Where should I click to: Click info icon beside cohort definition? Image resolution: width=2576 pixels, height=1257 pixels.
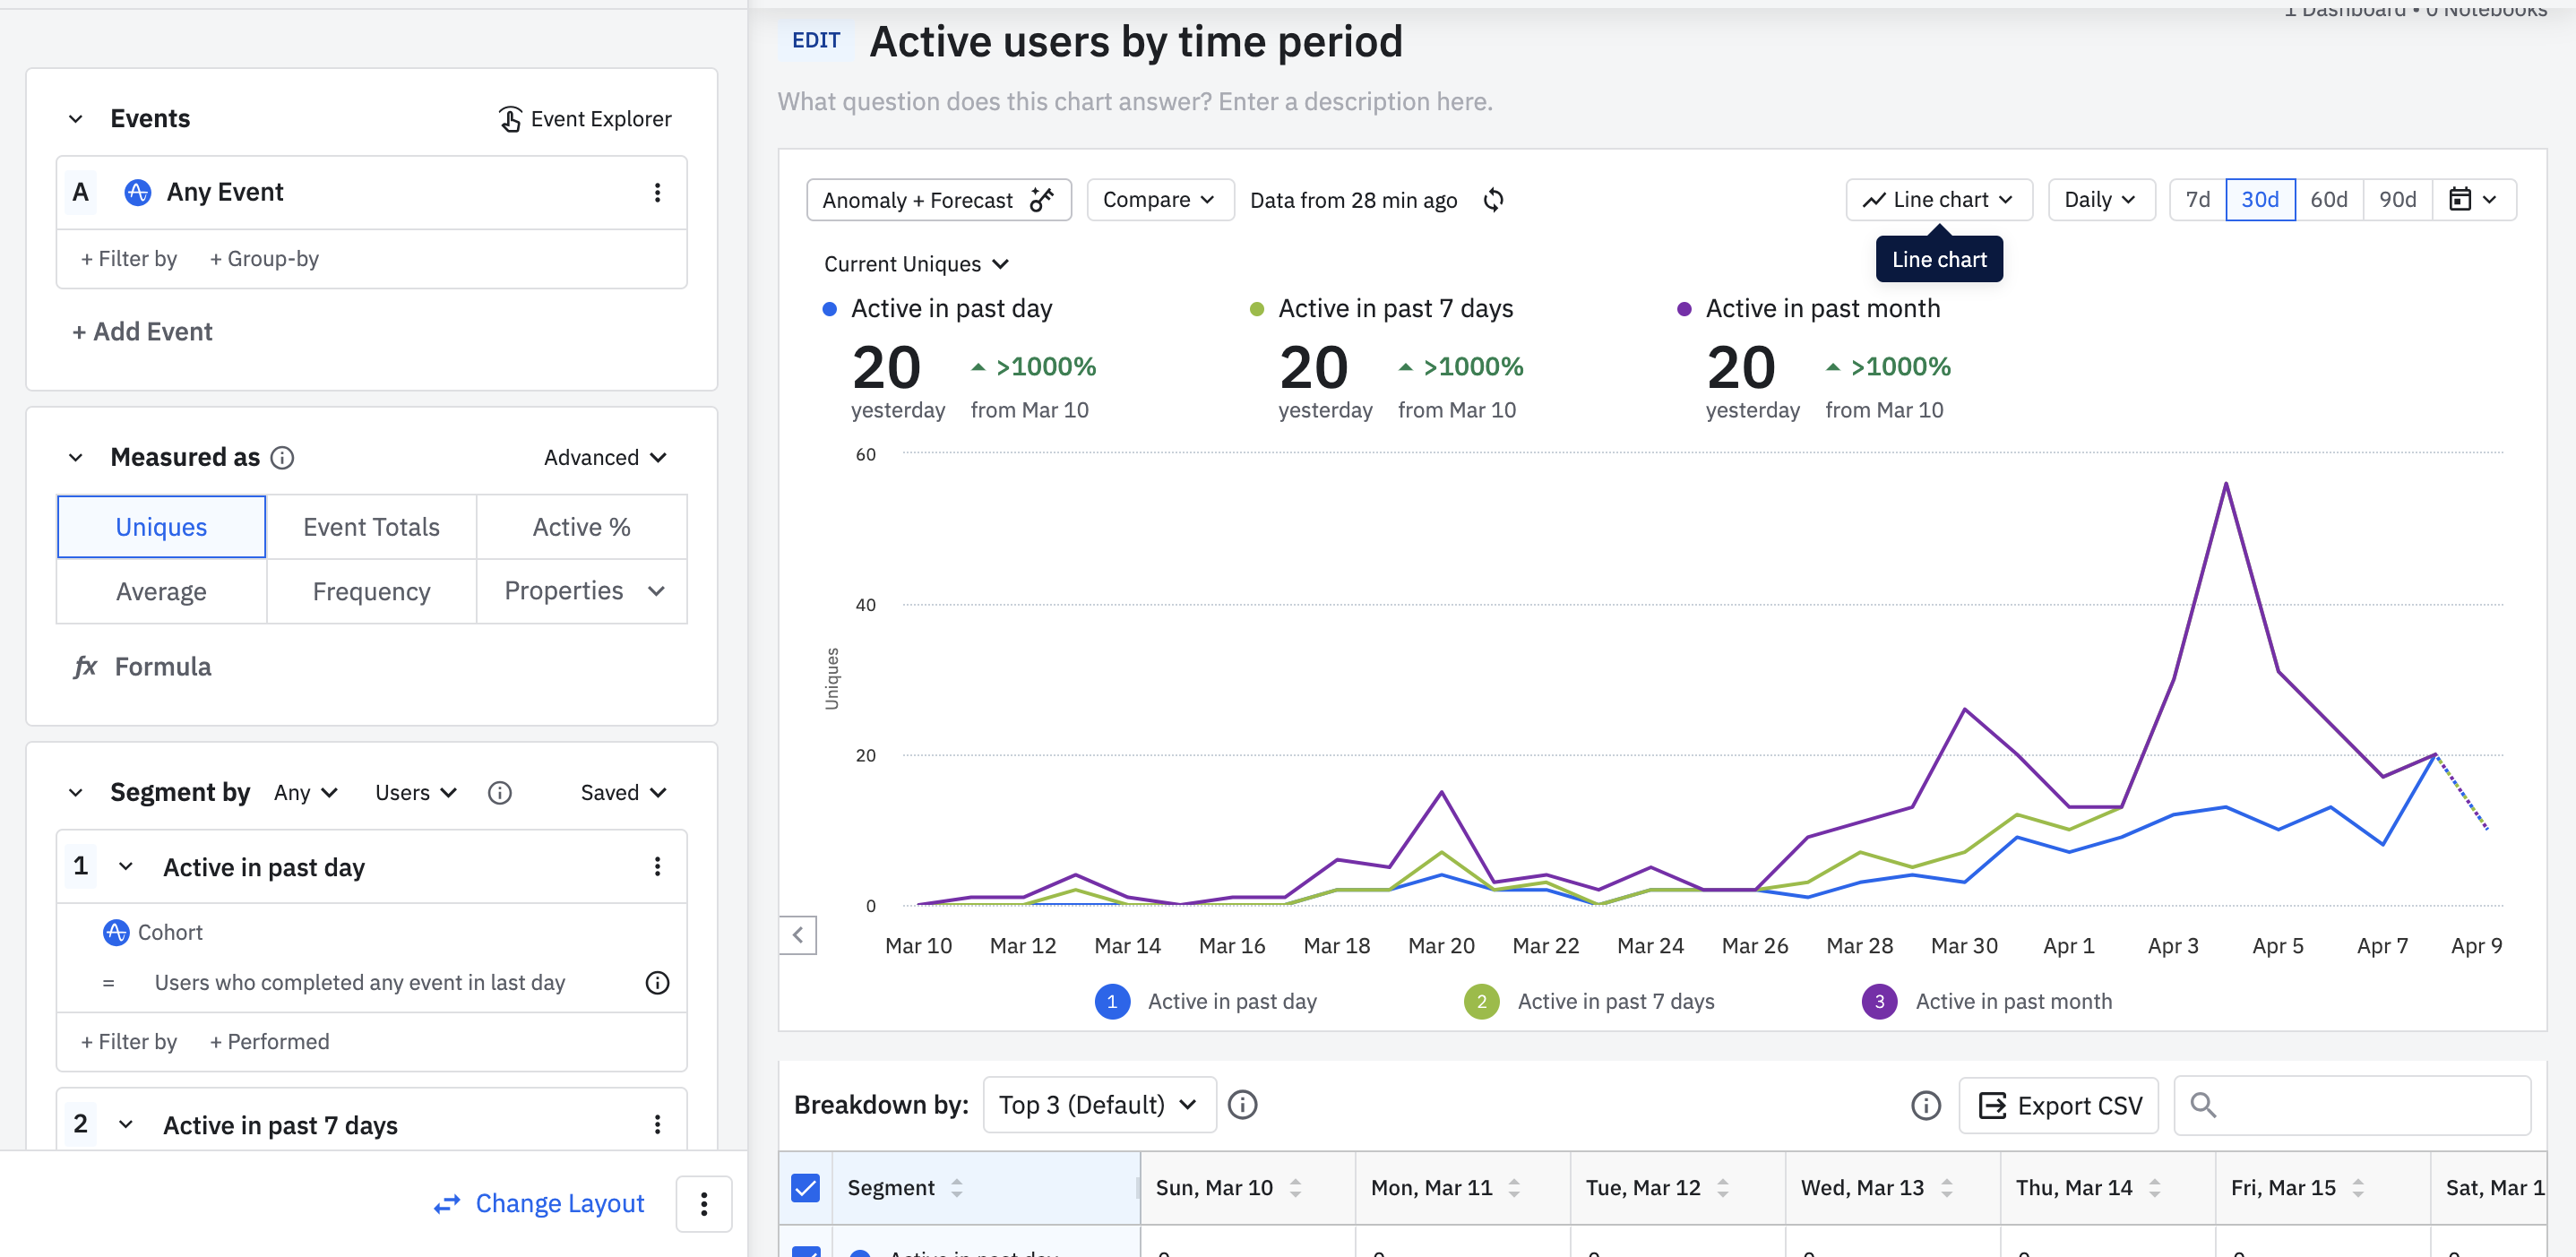coord(657,983)
